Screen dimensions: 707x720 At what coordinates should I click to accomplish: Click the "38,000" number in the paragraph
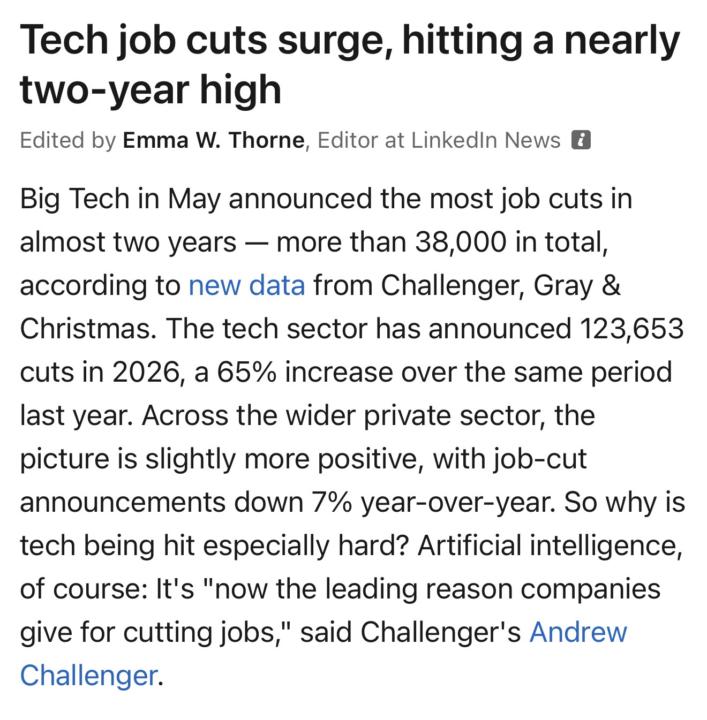460,242
